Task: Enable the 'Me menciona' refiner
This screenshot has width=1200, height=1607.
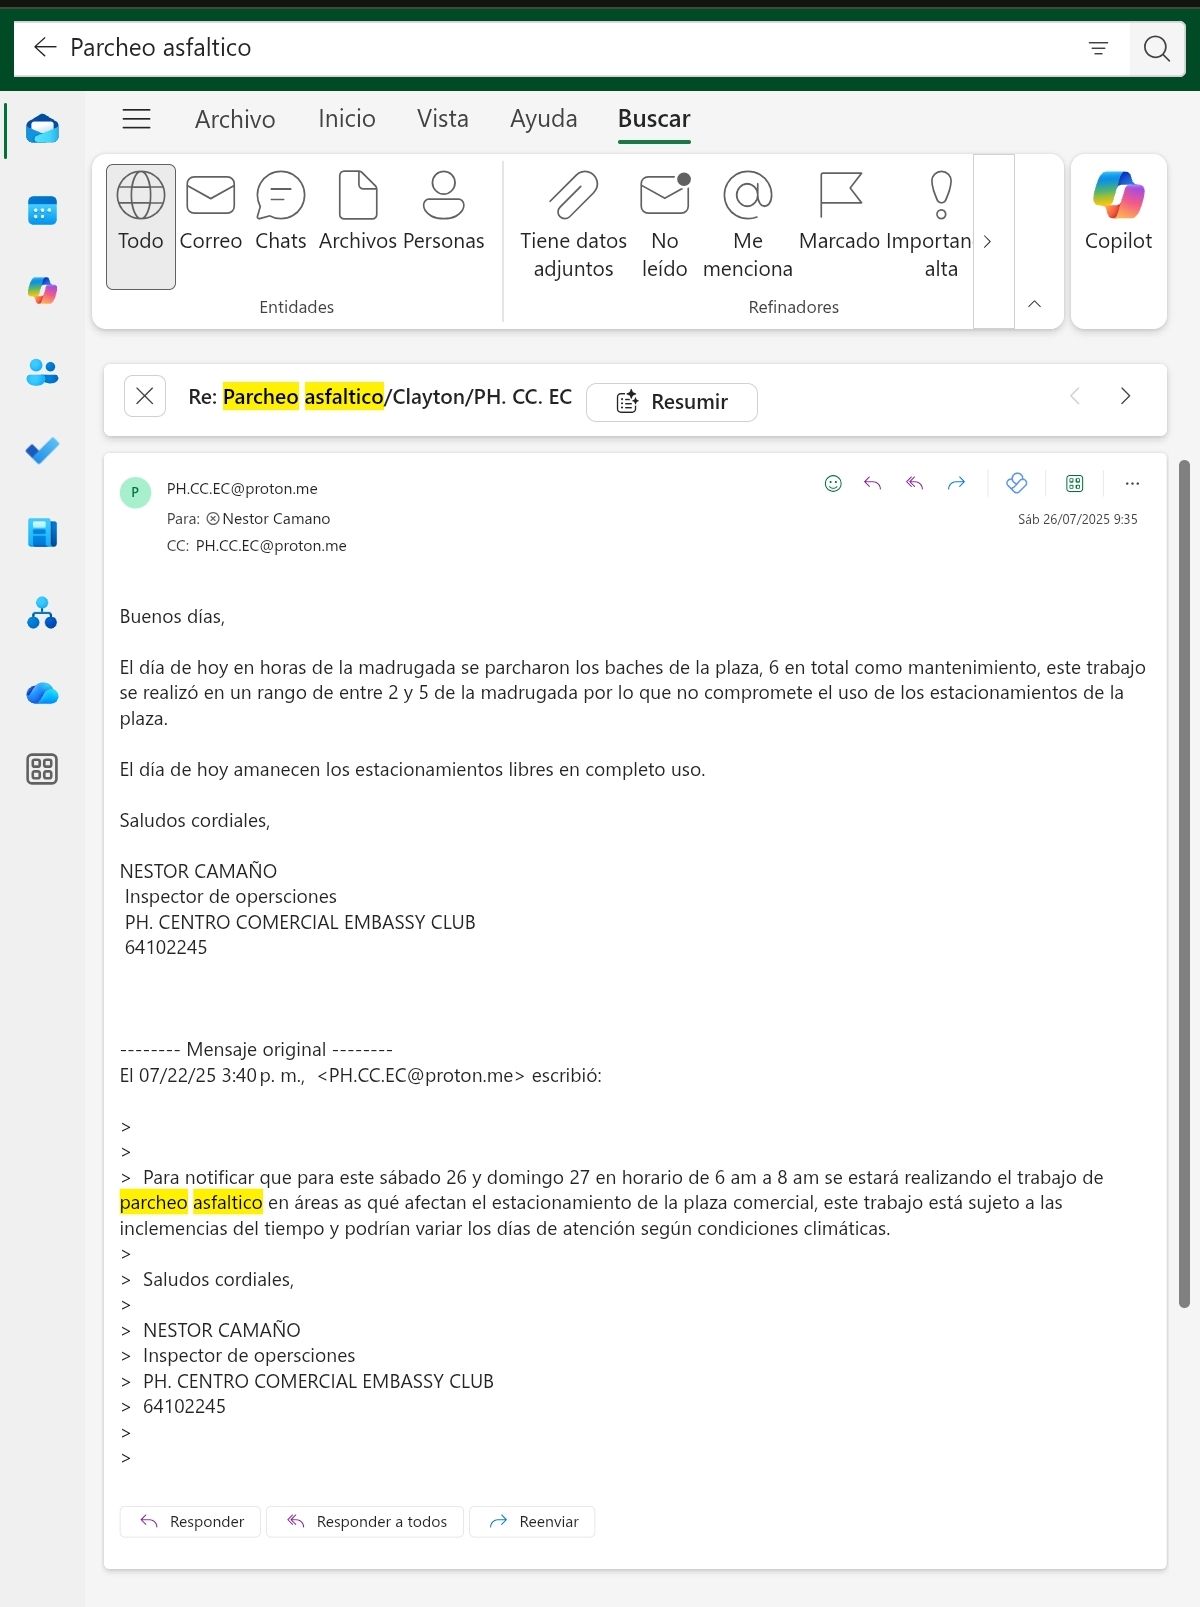Action: coord(747,226)
